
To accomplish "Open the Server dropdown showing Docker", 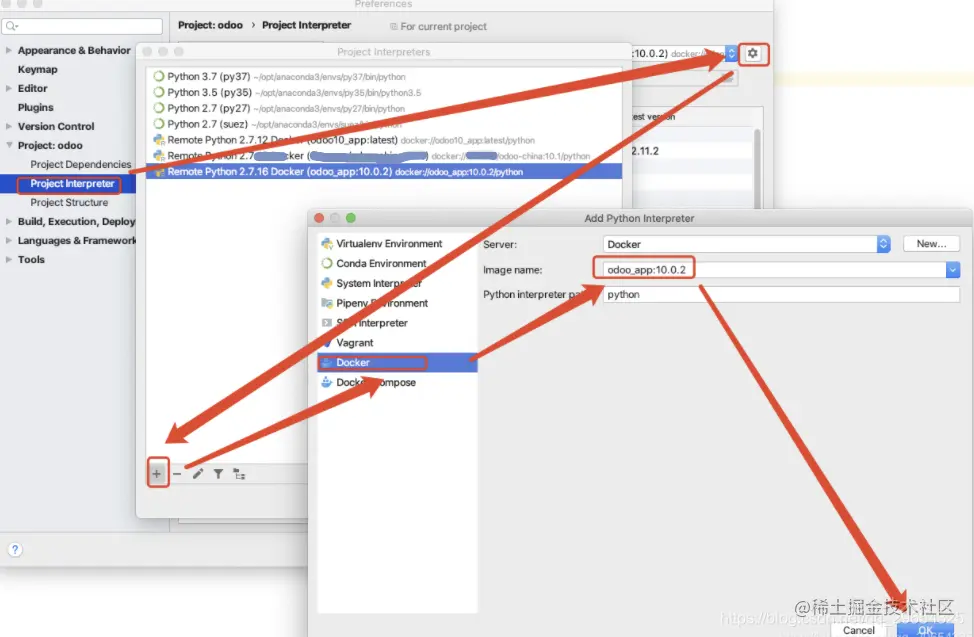I will point(747,244).
